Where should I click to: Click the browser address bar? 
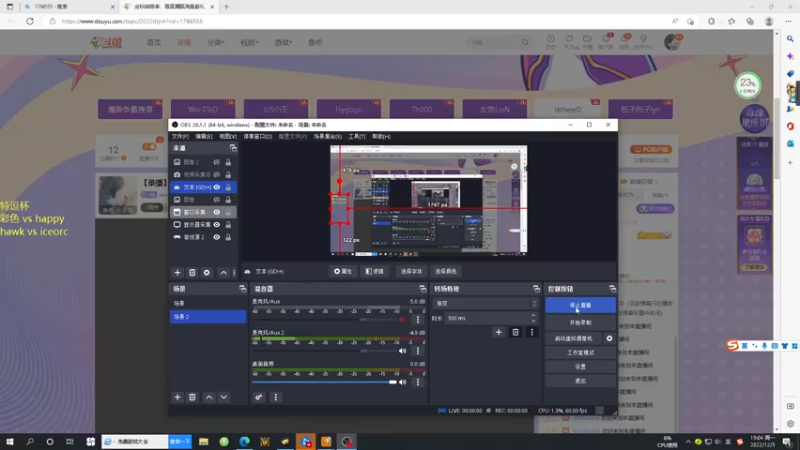tap(357, 21)
